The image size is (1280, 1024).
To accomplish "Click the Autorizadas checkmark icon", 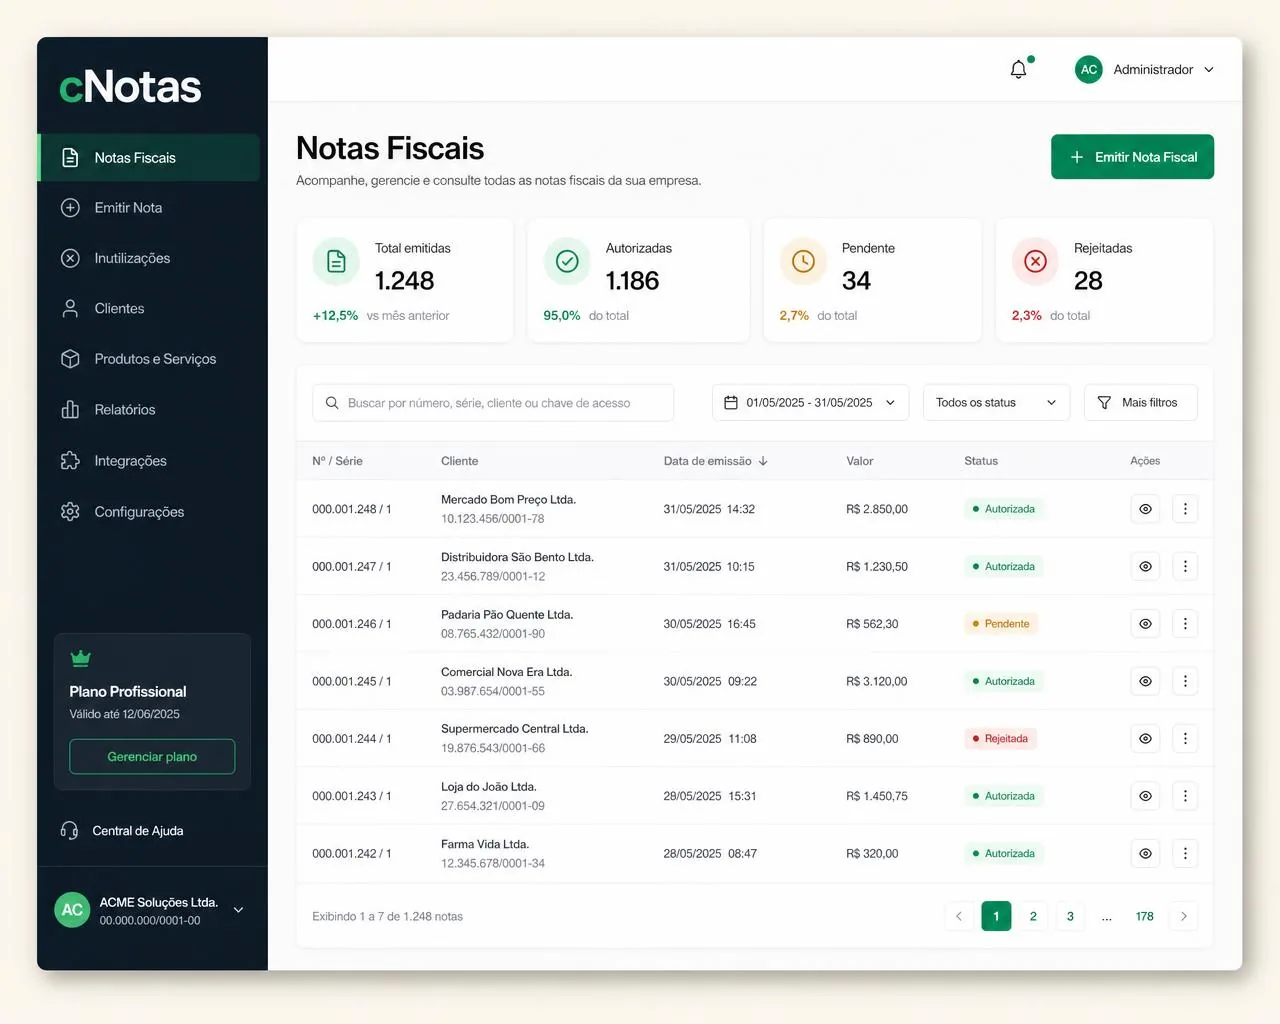I will click(x=567, y=262).
